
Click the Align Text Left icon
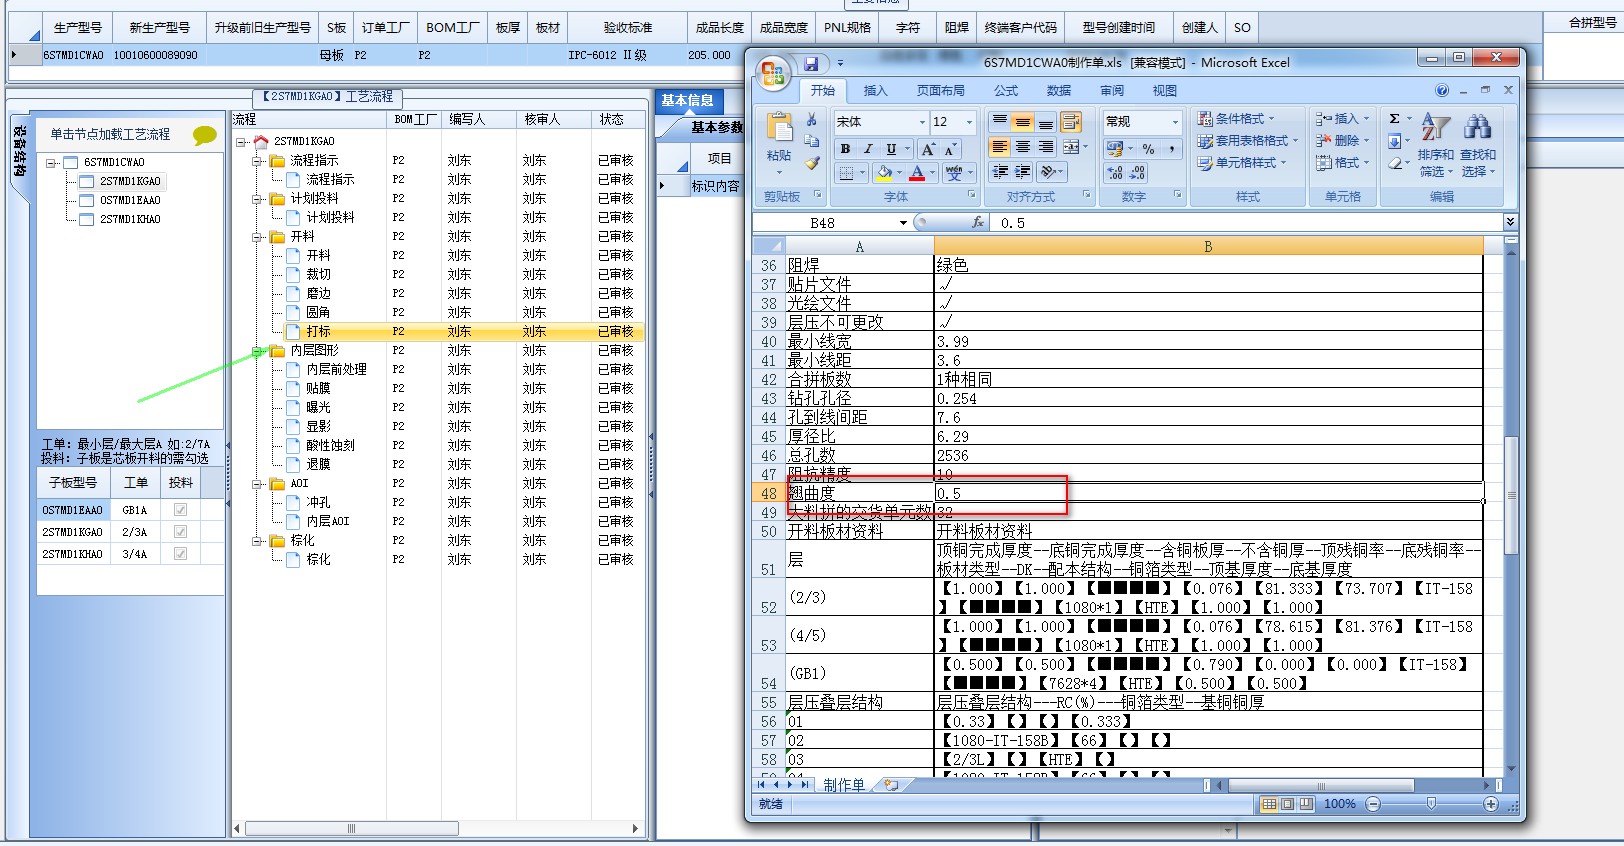999,147
